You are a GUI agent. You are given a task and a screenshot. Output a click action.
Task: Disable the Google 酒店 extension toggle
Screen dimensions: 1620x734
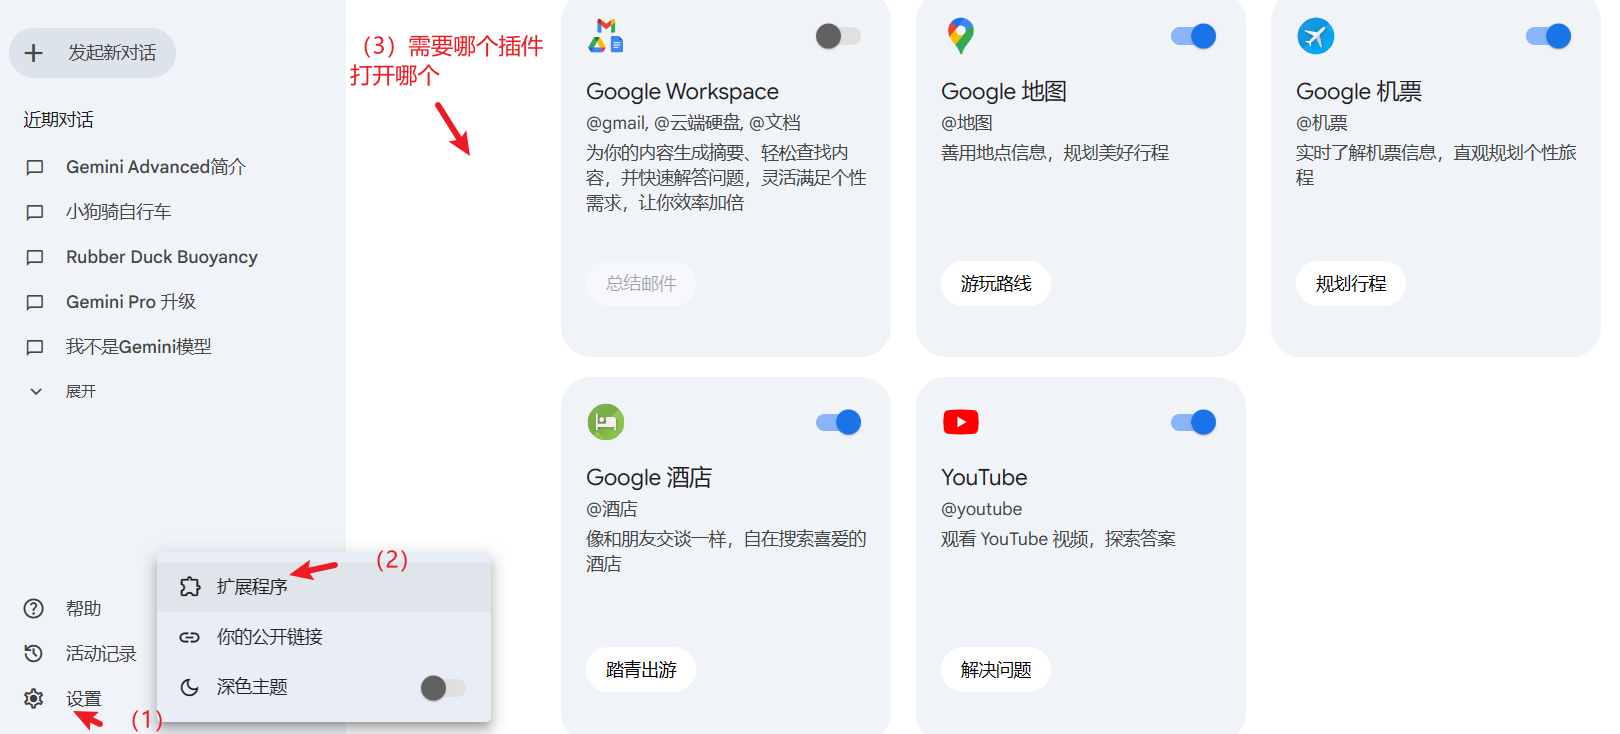click(x=838, y=422)
